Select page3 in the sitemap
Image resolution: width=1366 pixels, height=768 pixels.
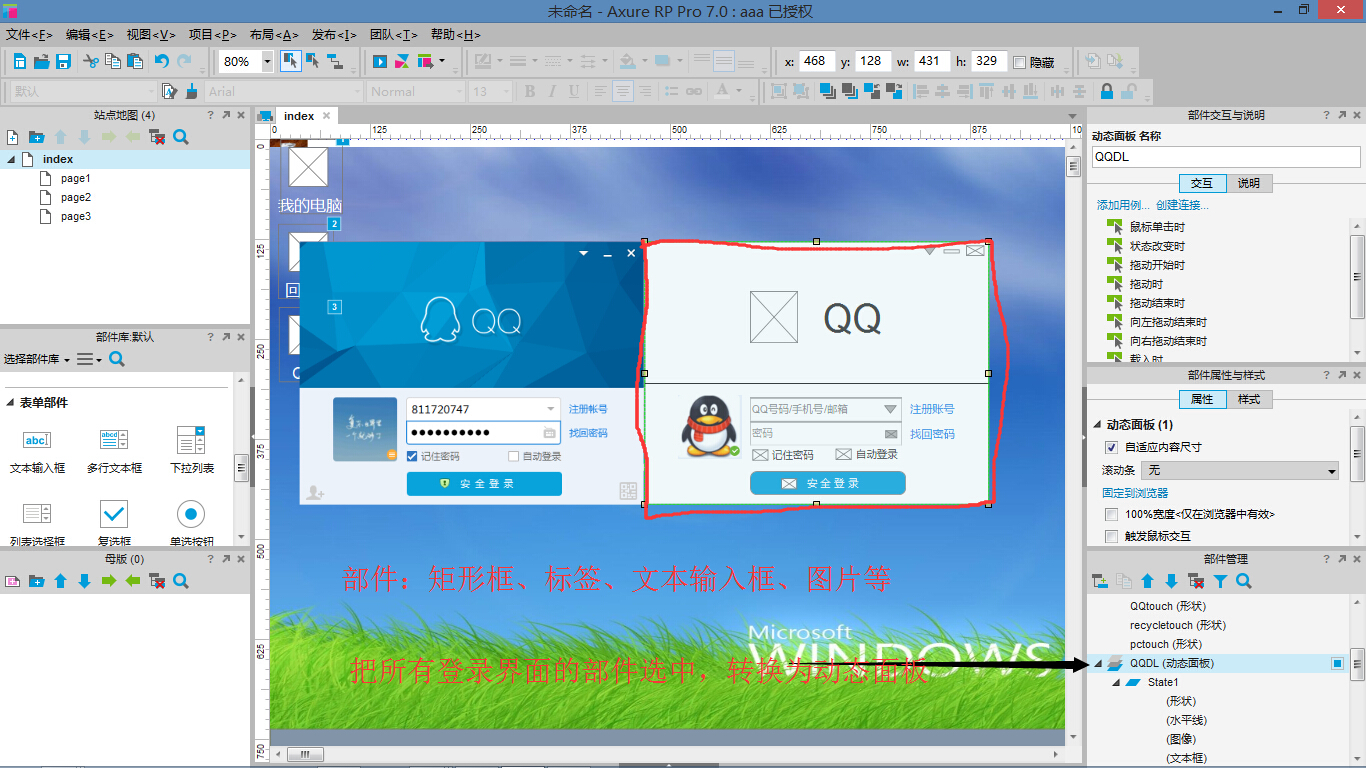[x=75, y=216]
